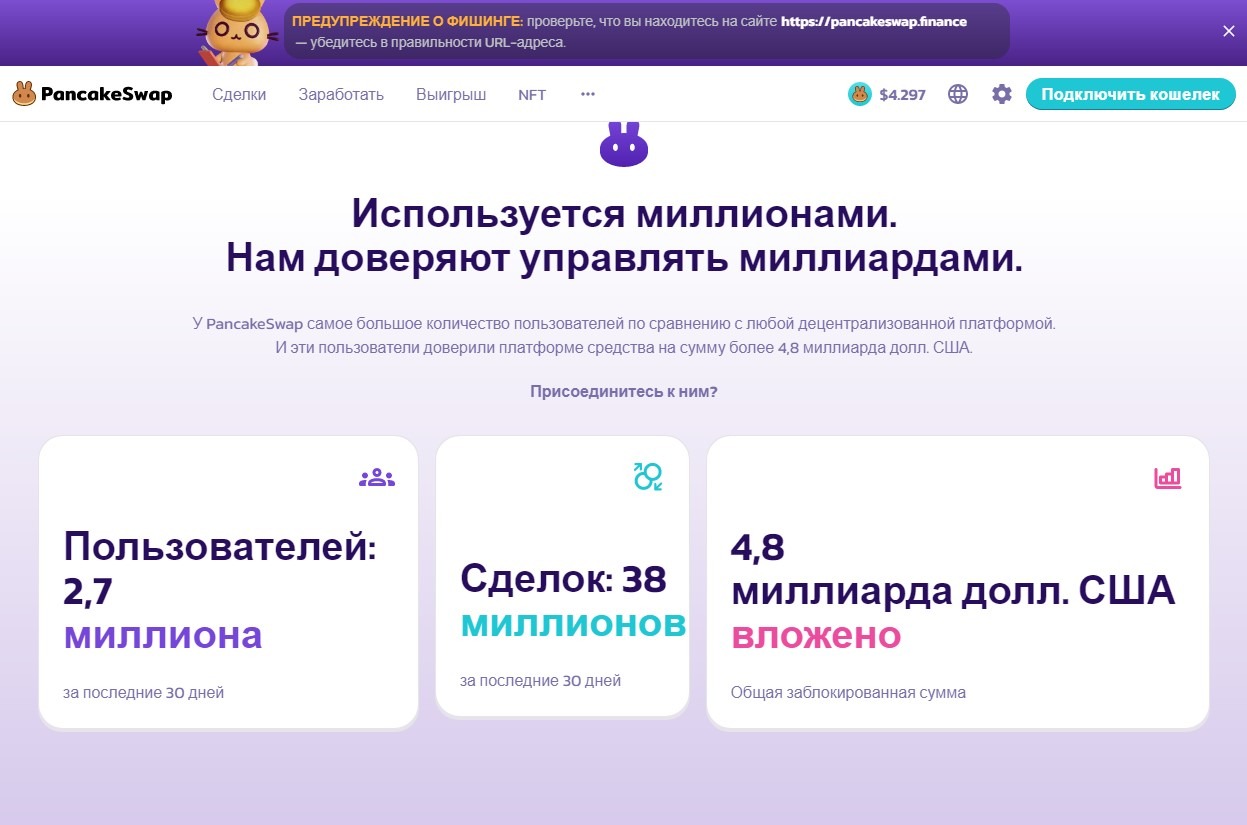Click the trades swap icon
The image size is (1247, 825).
tap(648, 476)
